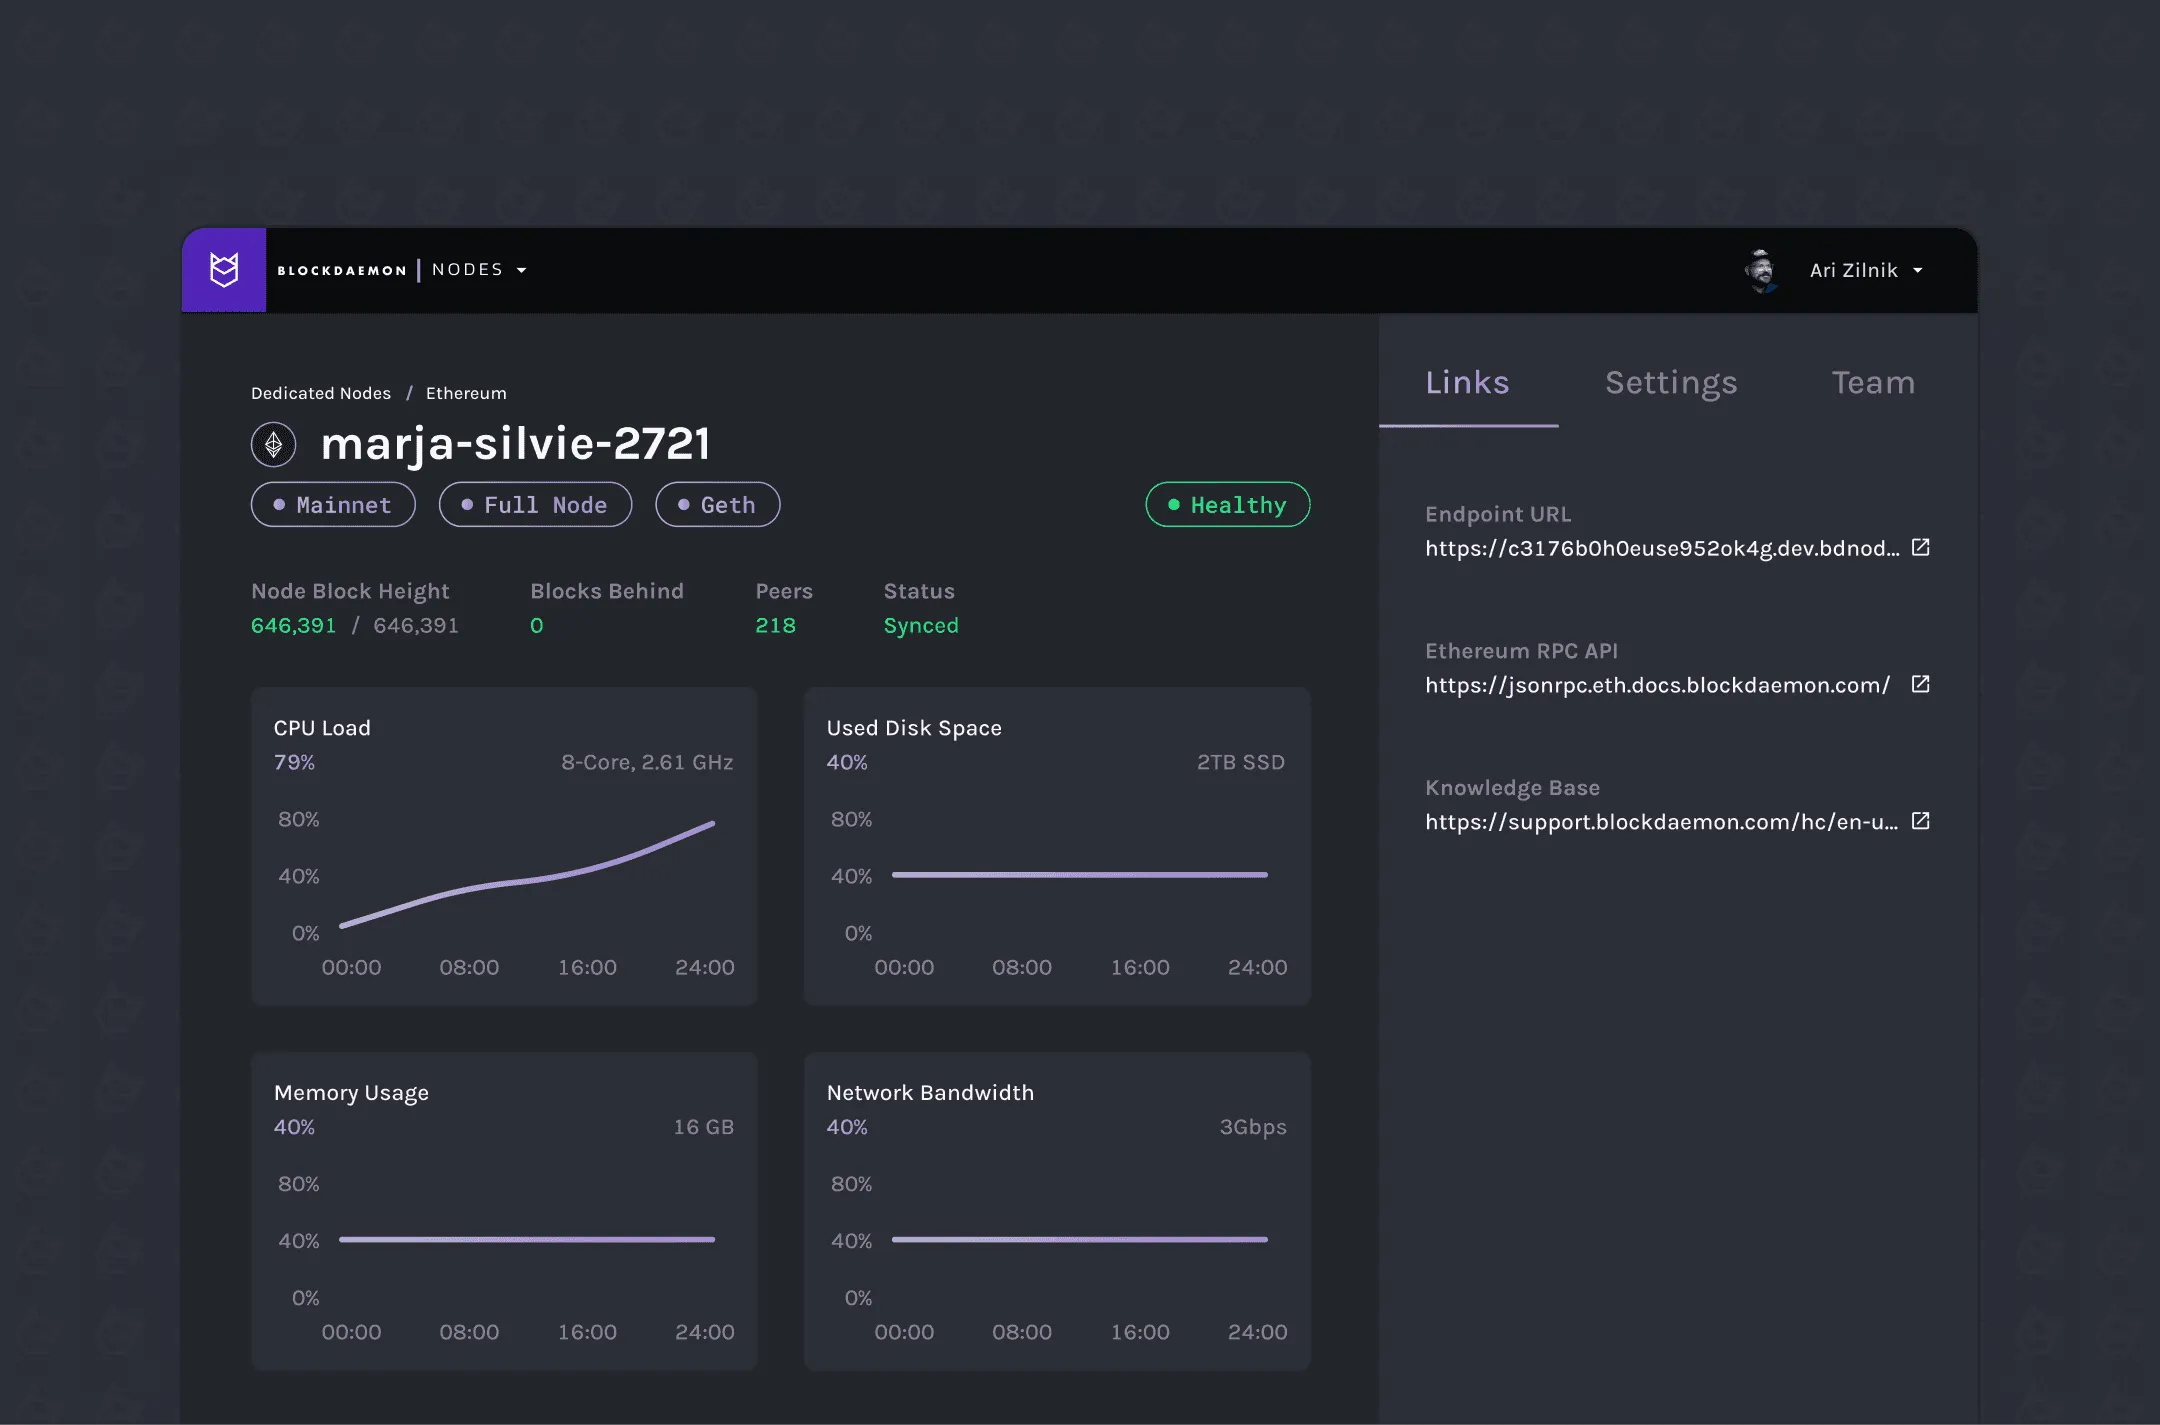Click the Mainnet tag pill
2160x1425 pixels.
click(333, 505)
